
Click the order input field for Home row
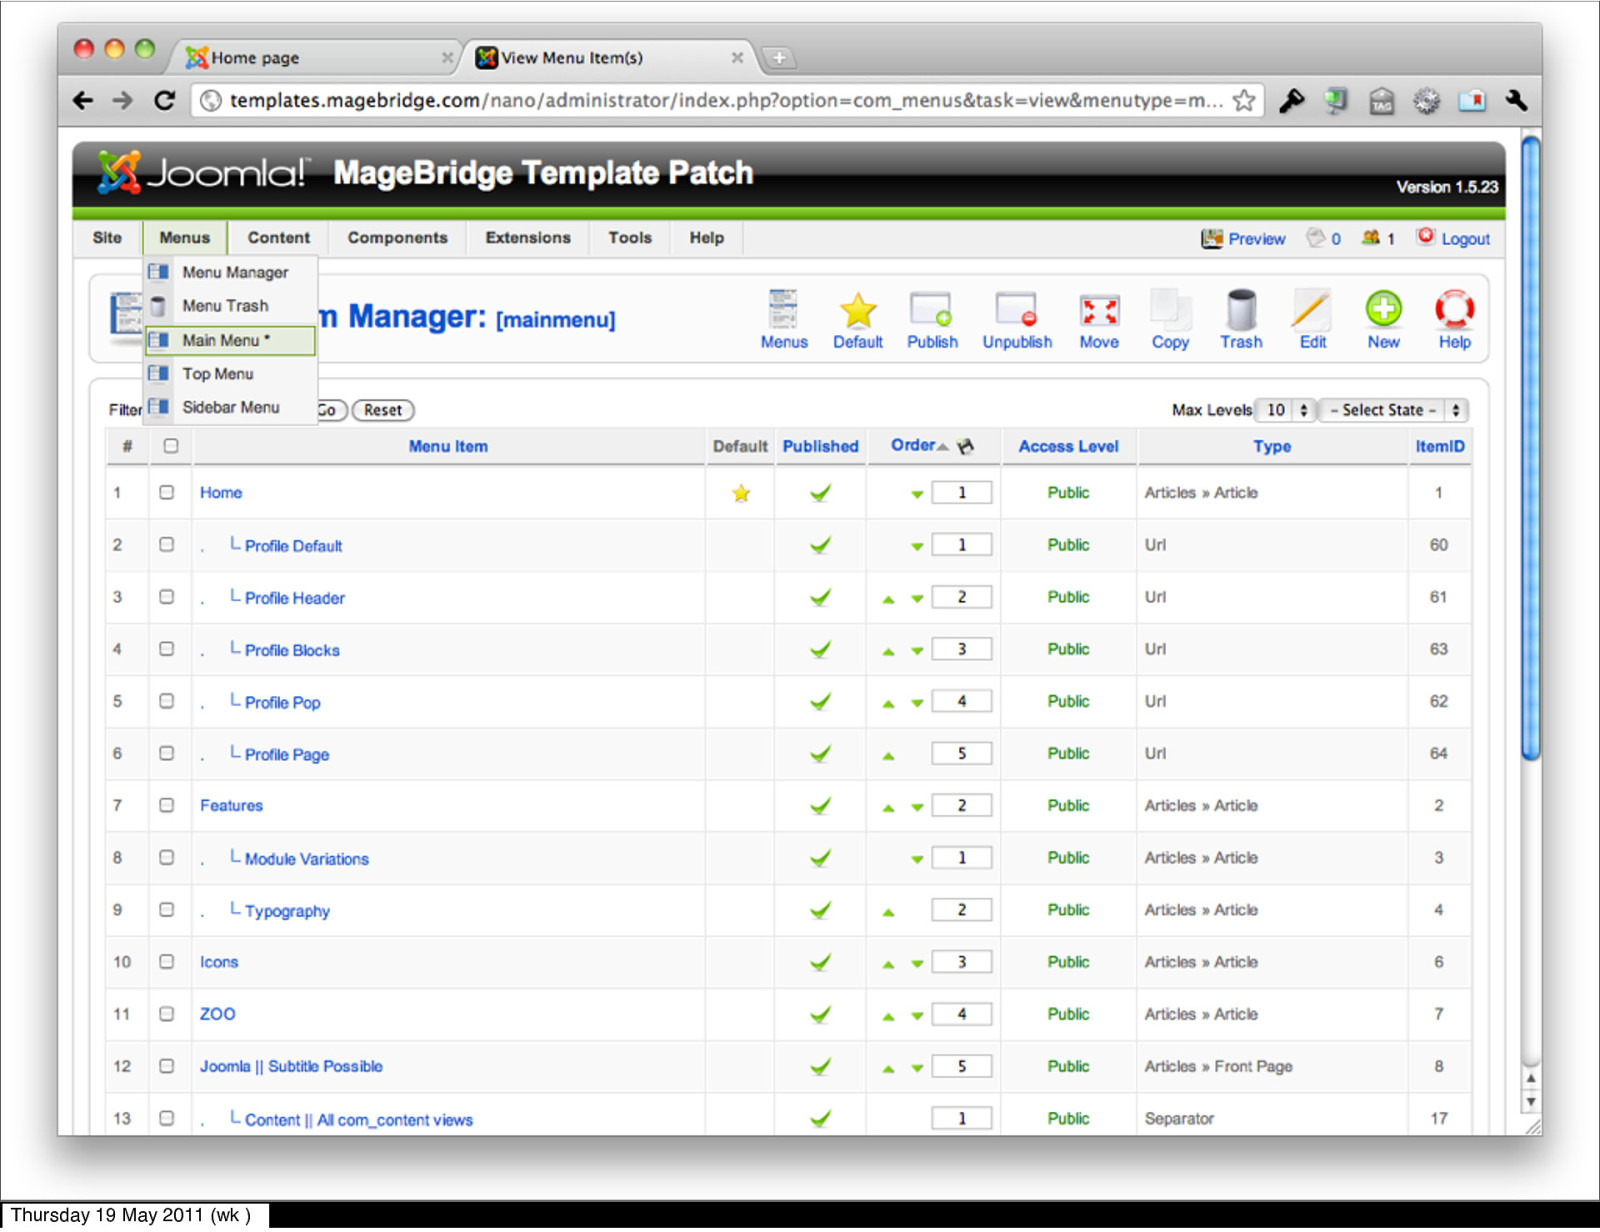pos(962,492)
